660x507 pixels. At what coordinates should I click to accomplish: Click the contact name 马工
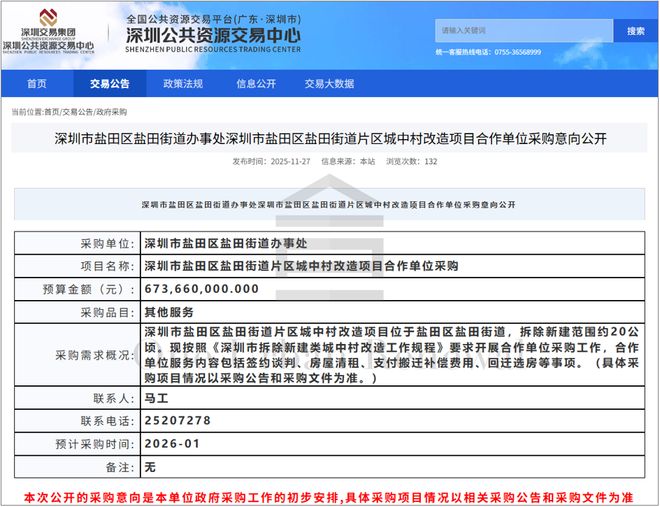pyautogui.click(x=156, y=398)
